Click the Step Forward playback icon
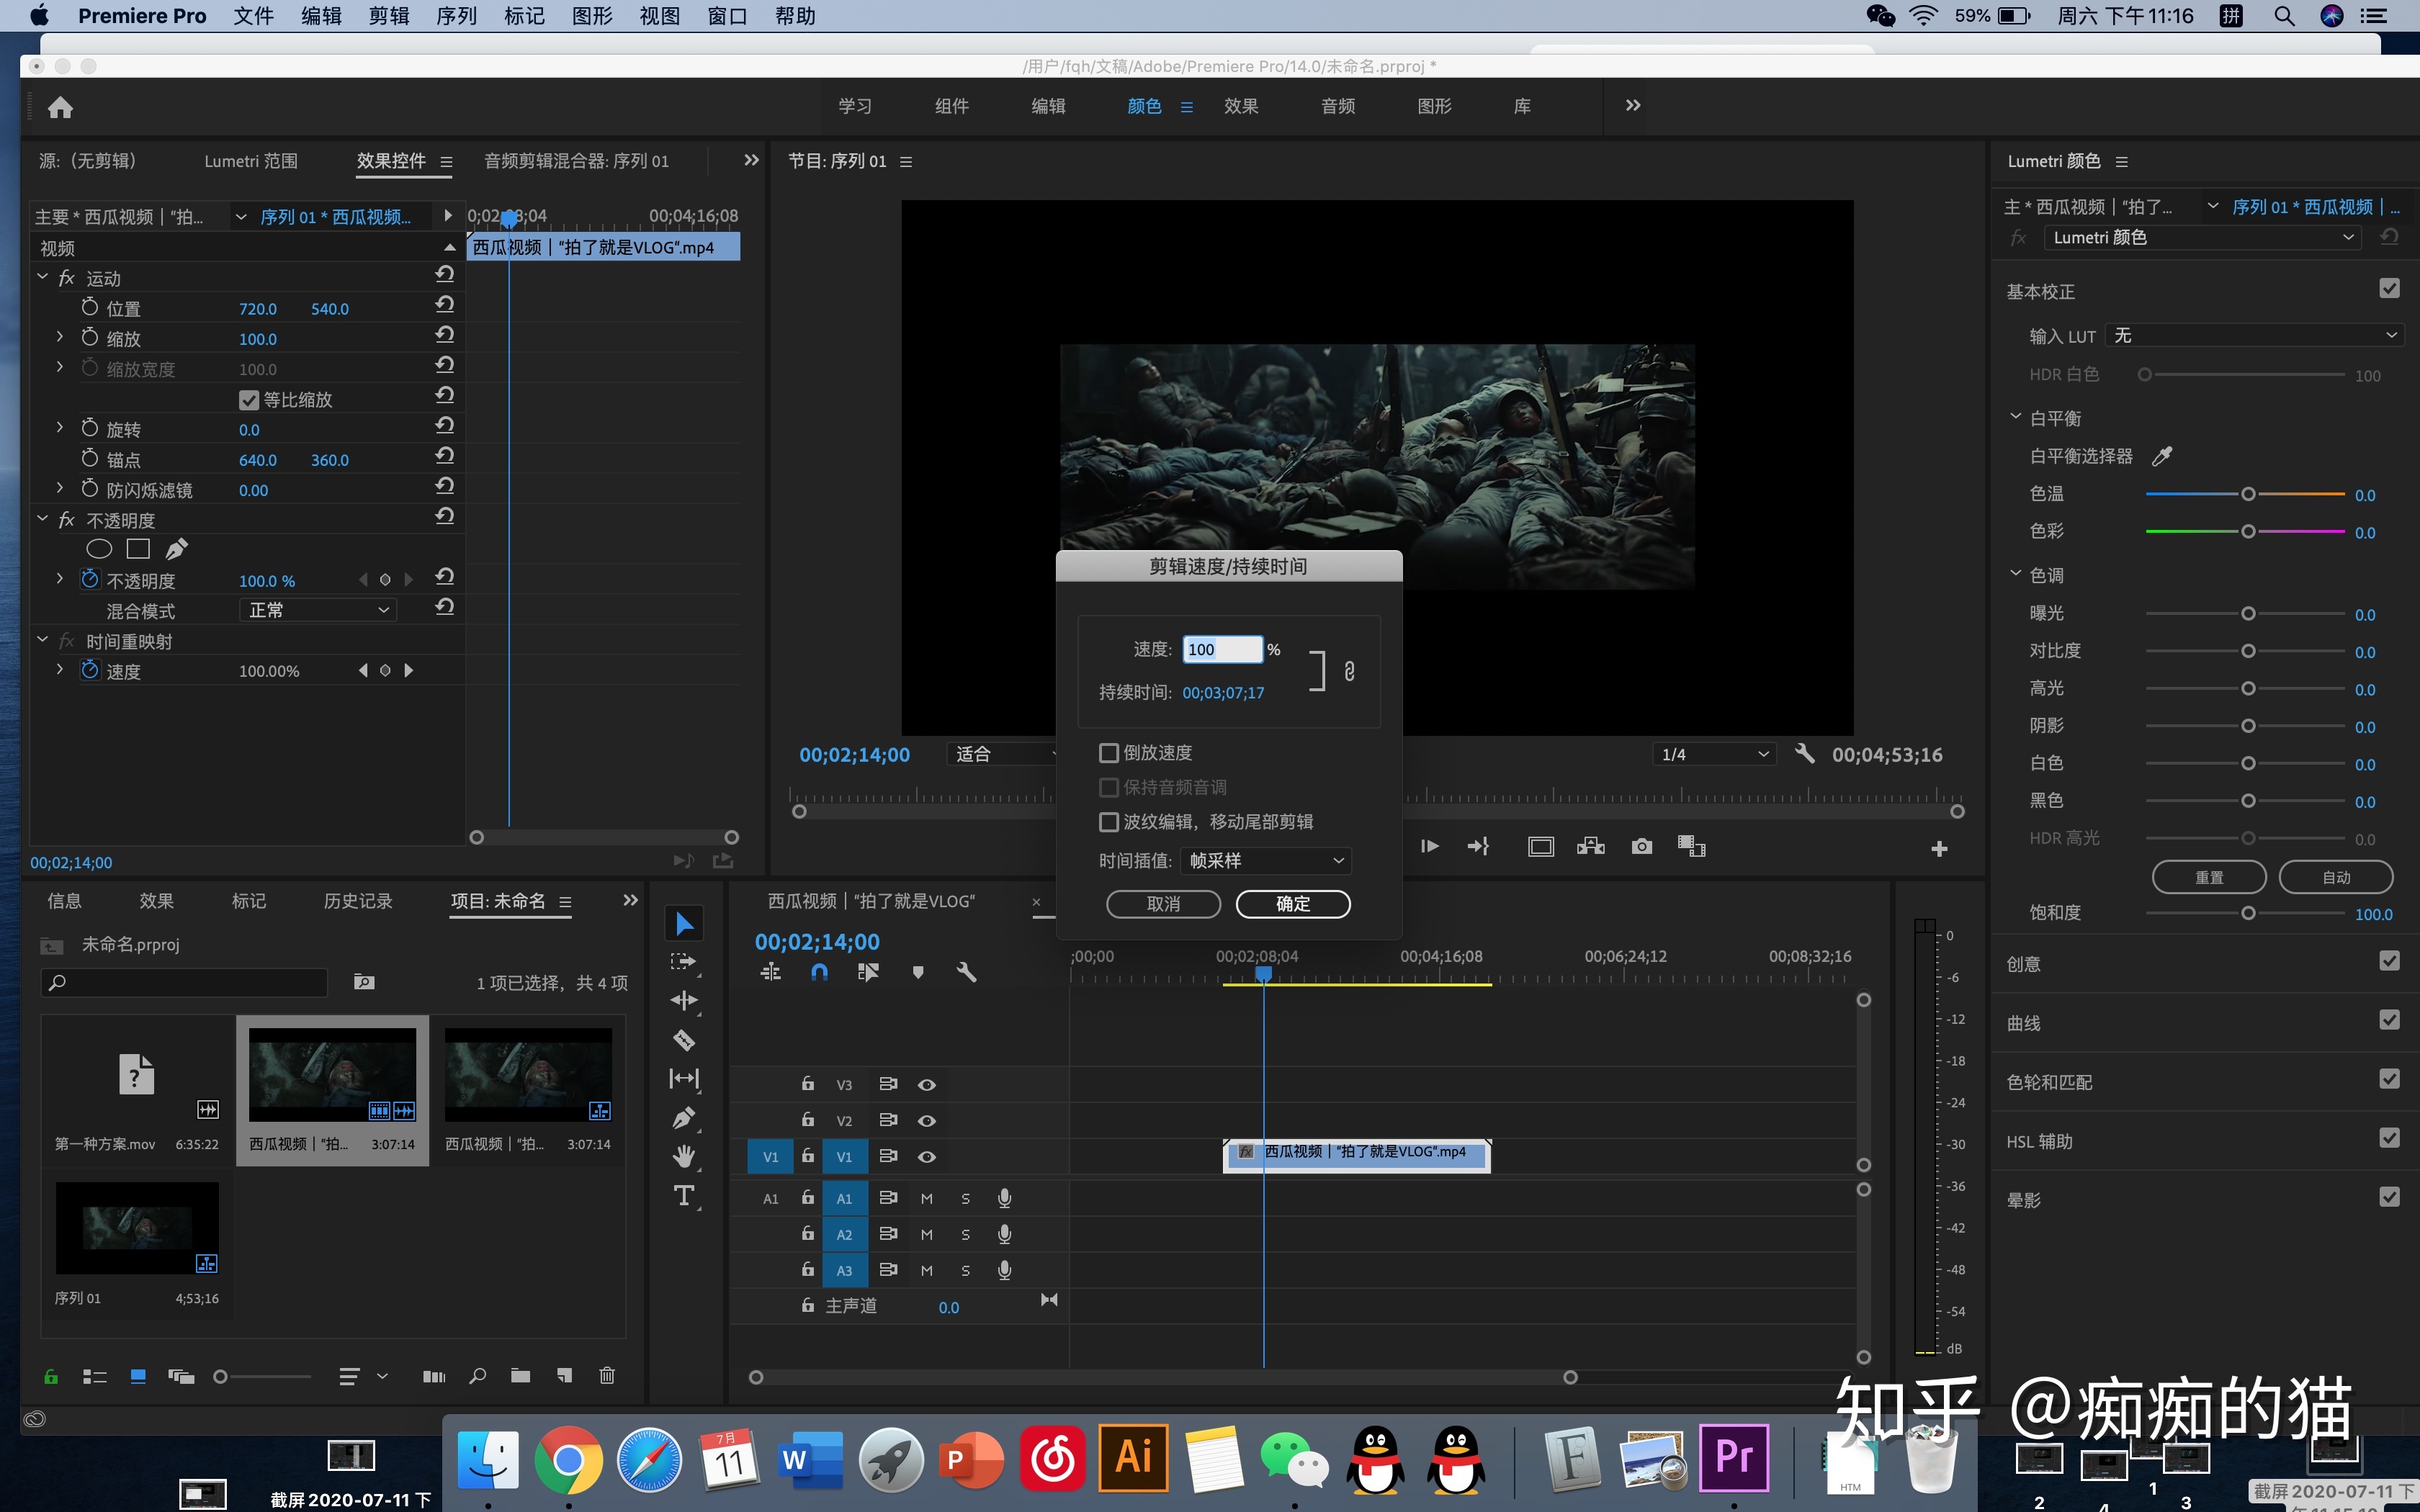 click(x=1430, y=847)
